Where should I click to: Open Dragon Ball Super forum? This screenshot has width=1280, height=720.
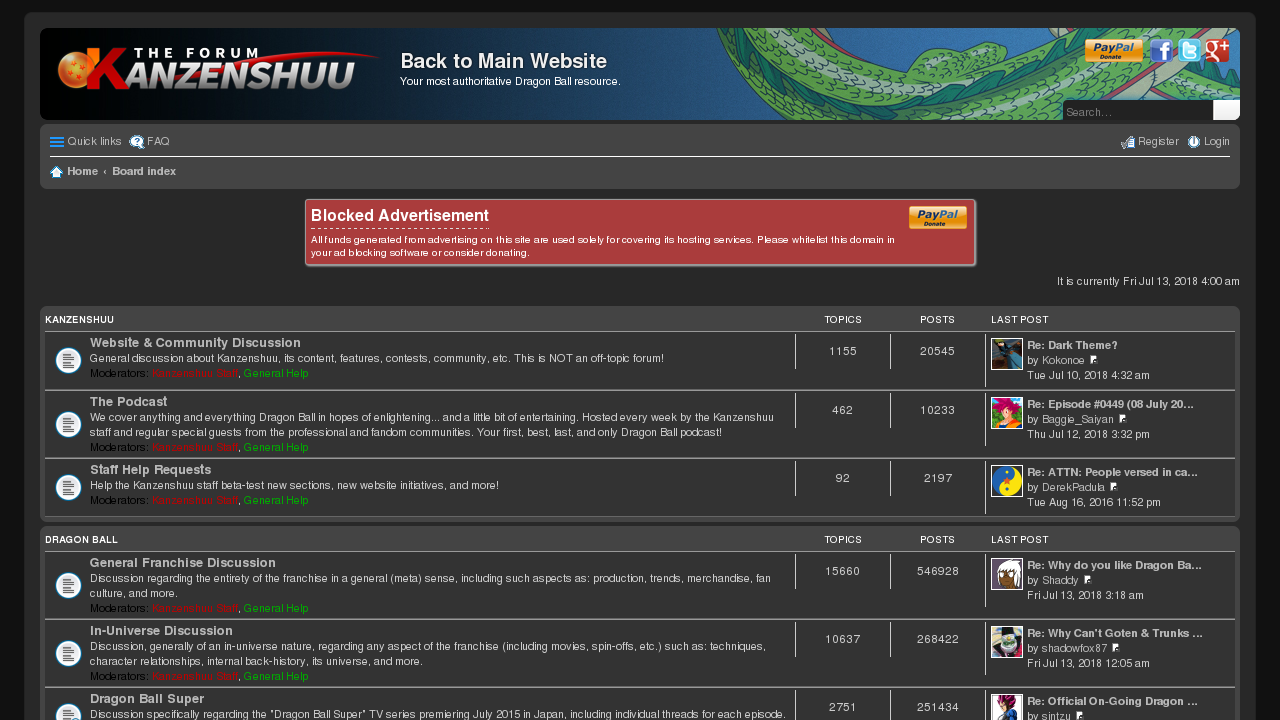[x=147, y=699]
